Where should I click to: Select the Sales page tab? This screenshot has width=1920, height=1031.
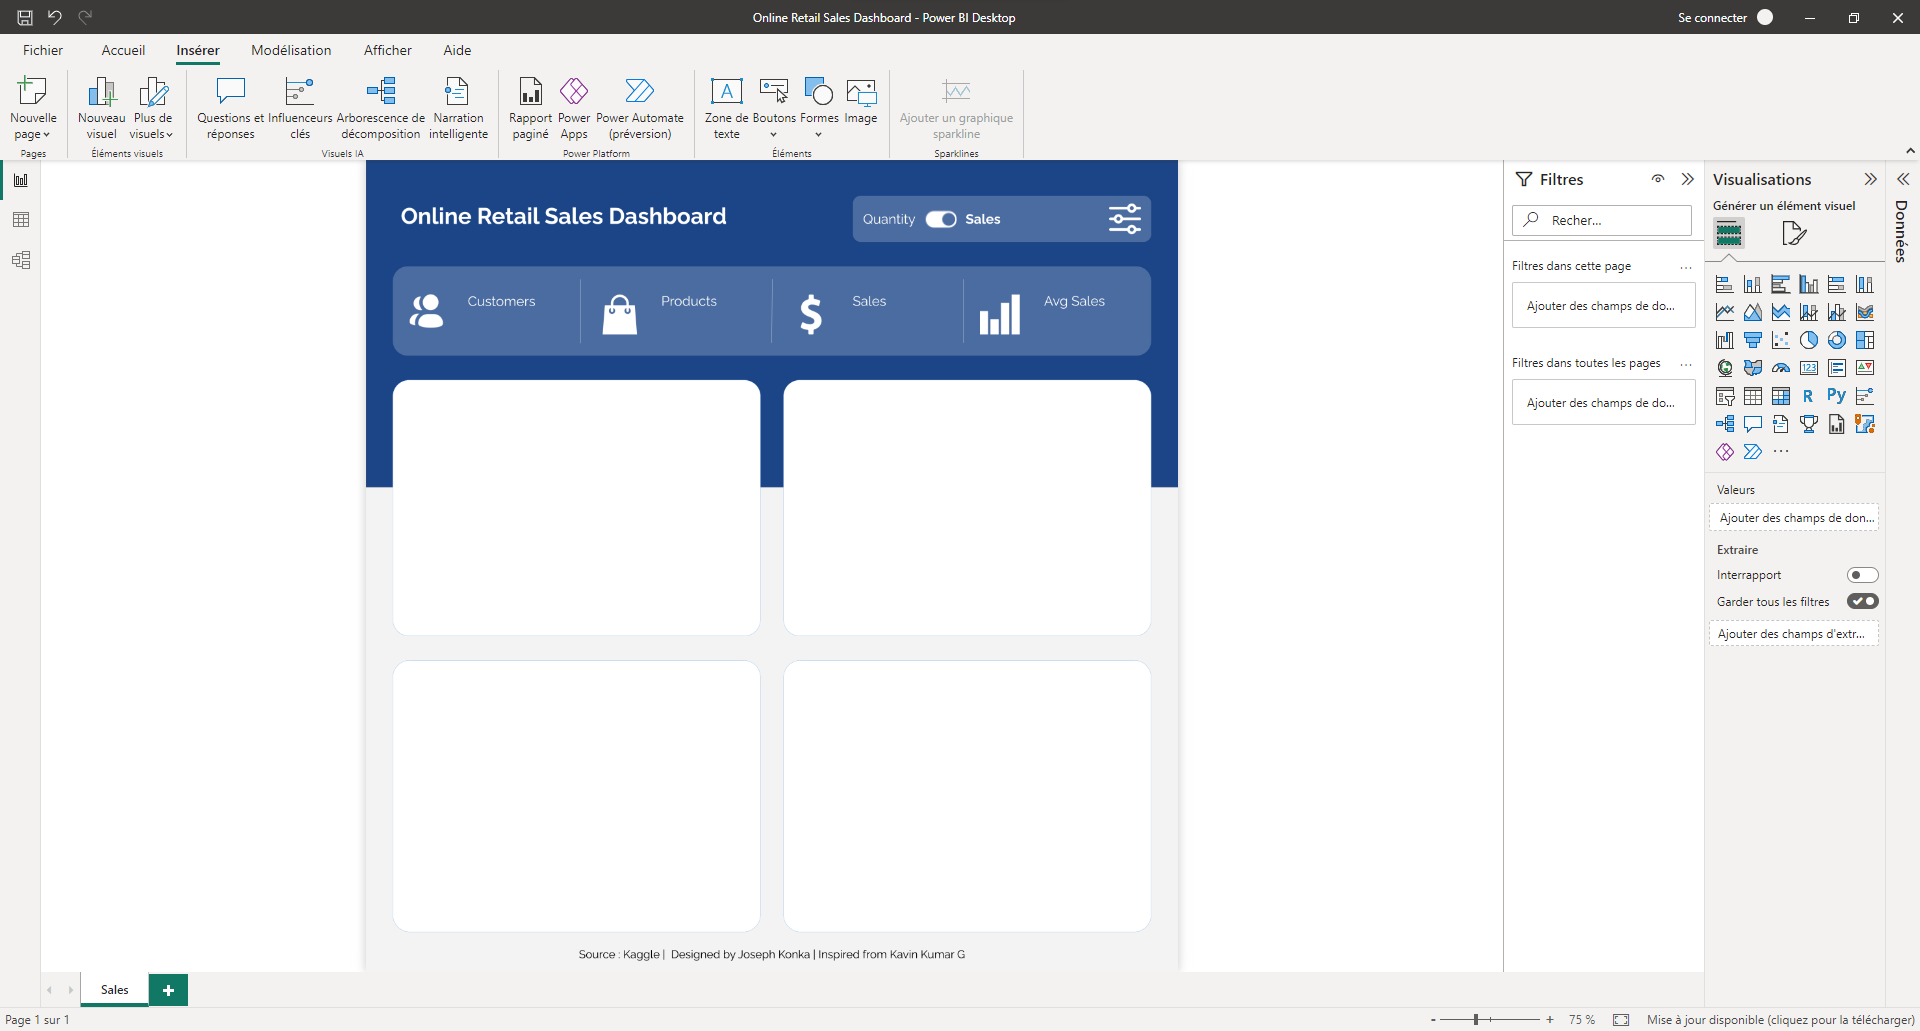[115, 990]
